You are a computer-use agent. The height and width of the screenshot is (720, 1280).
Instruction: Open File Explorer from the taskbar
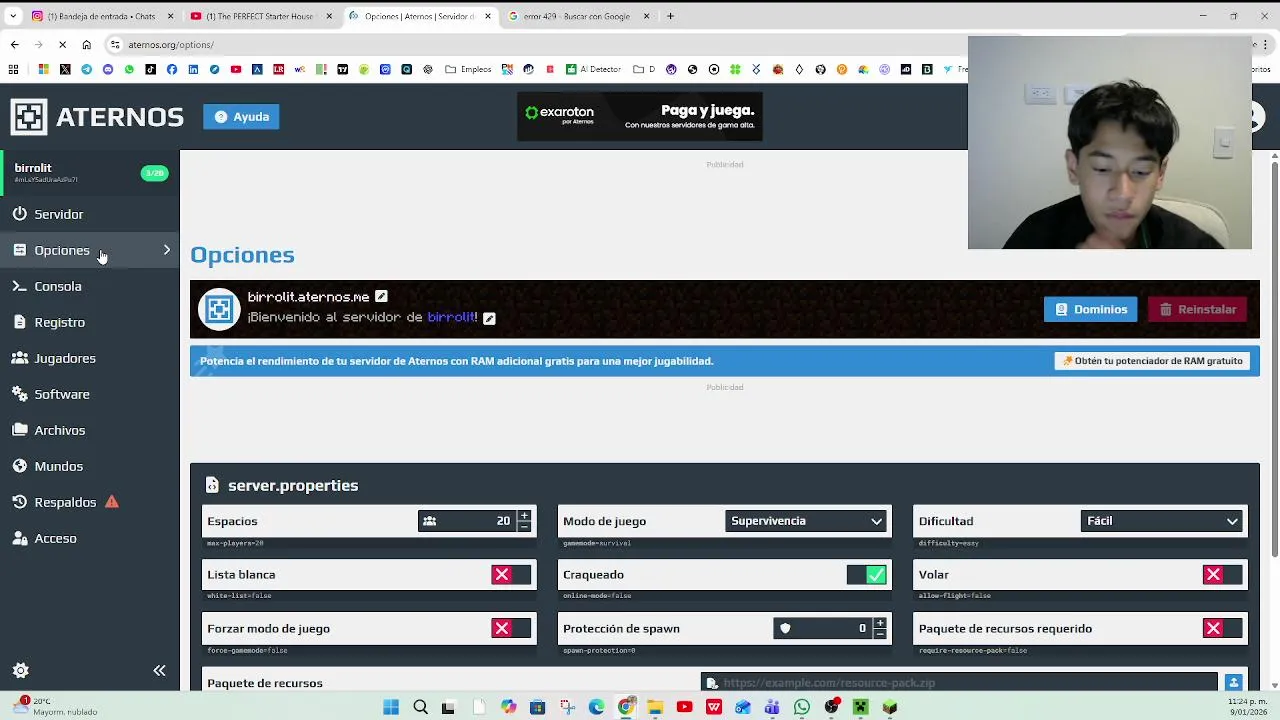pos(655,707)
